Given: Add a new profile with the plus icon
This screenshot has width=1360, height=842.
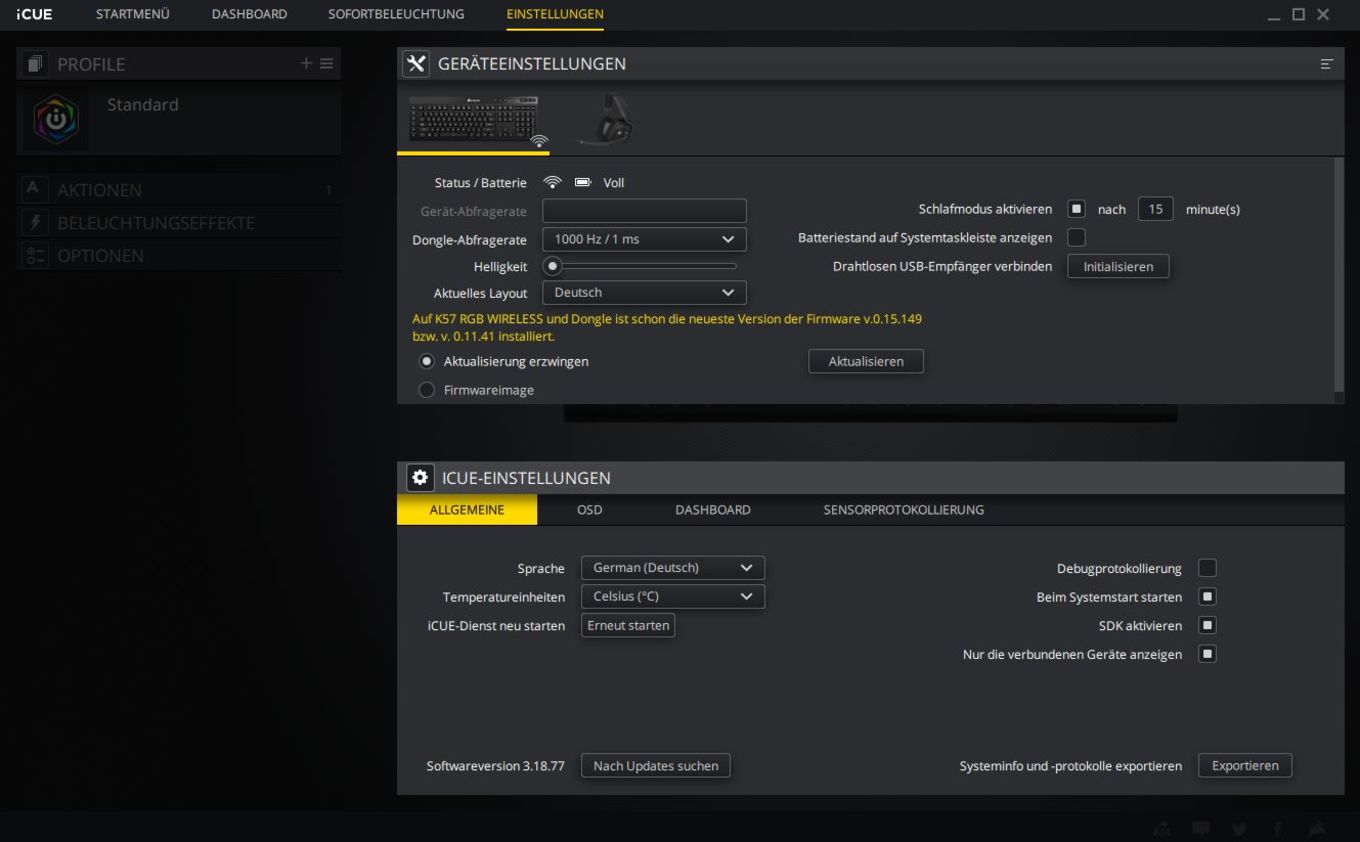Looking at the screenshot, I should [x=307, y=63].
